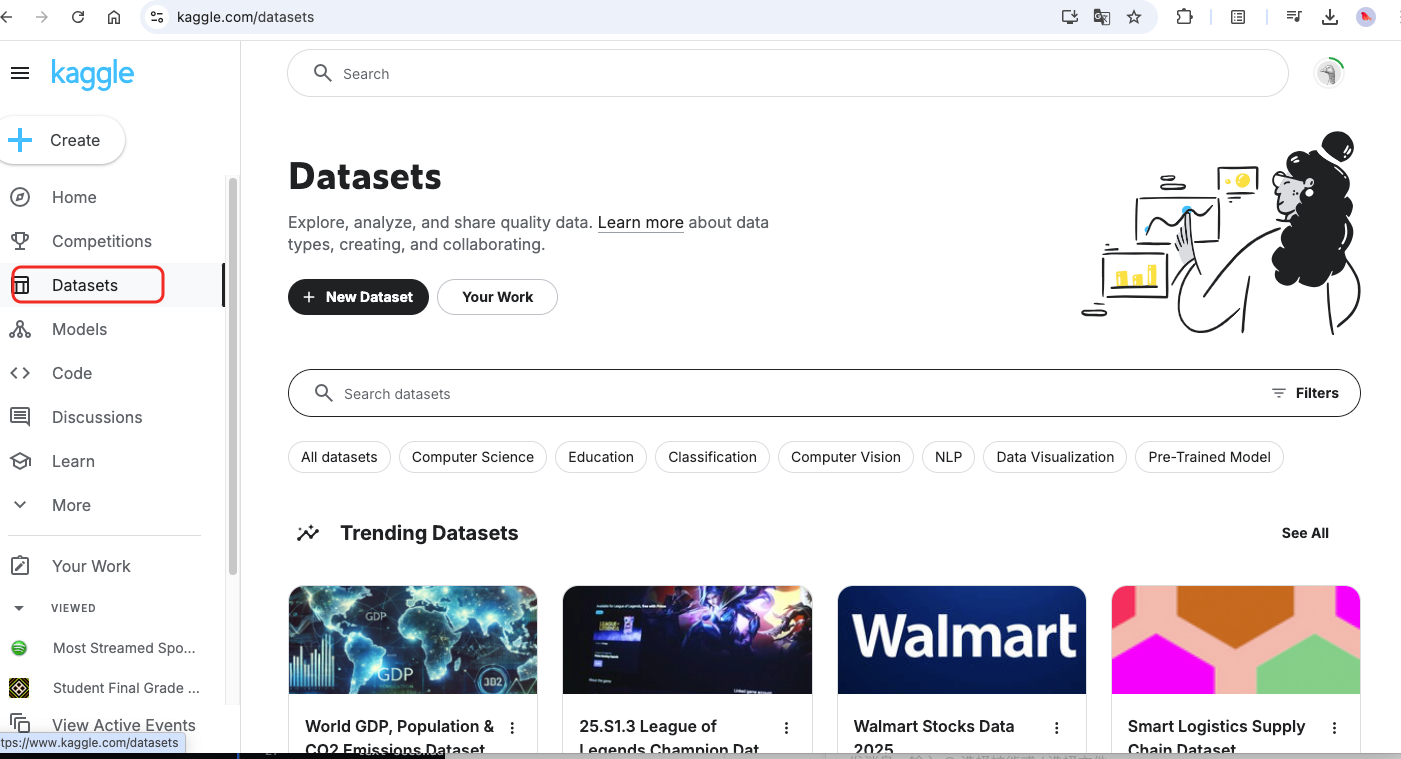Expand the More sidebar section

pyautogui.click(x=20, y=505)
